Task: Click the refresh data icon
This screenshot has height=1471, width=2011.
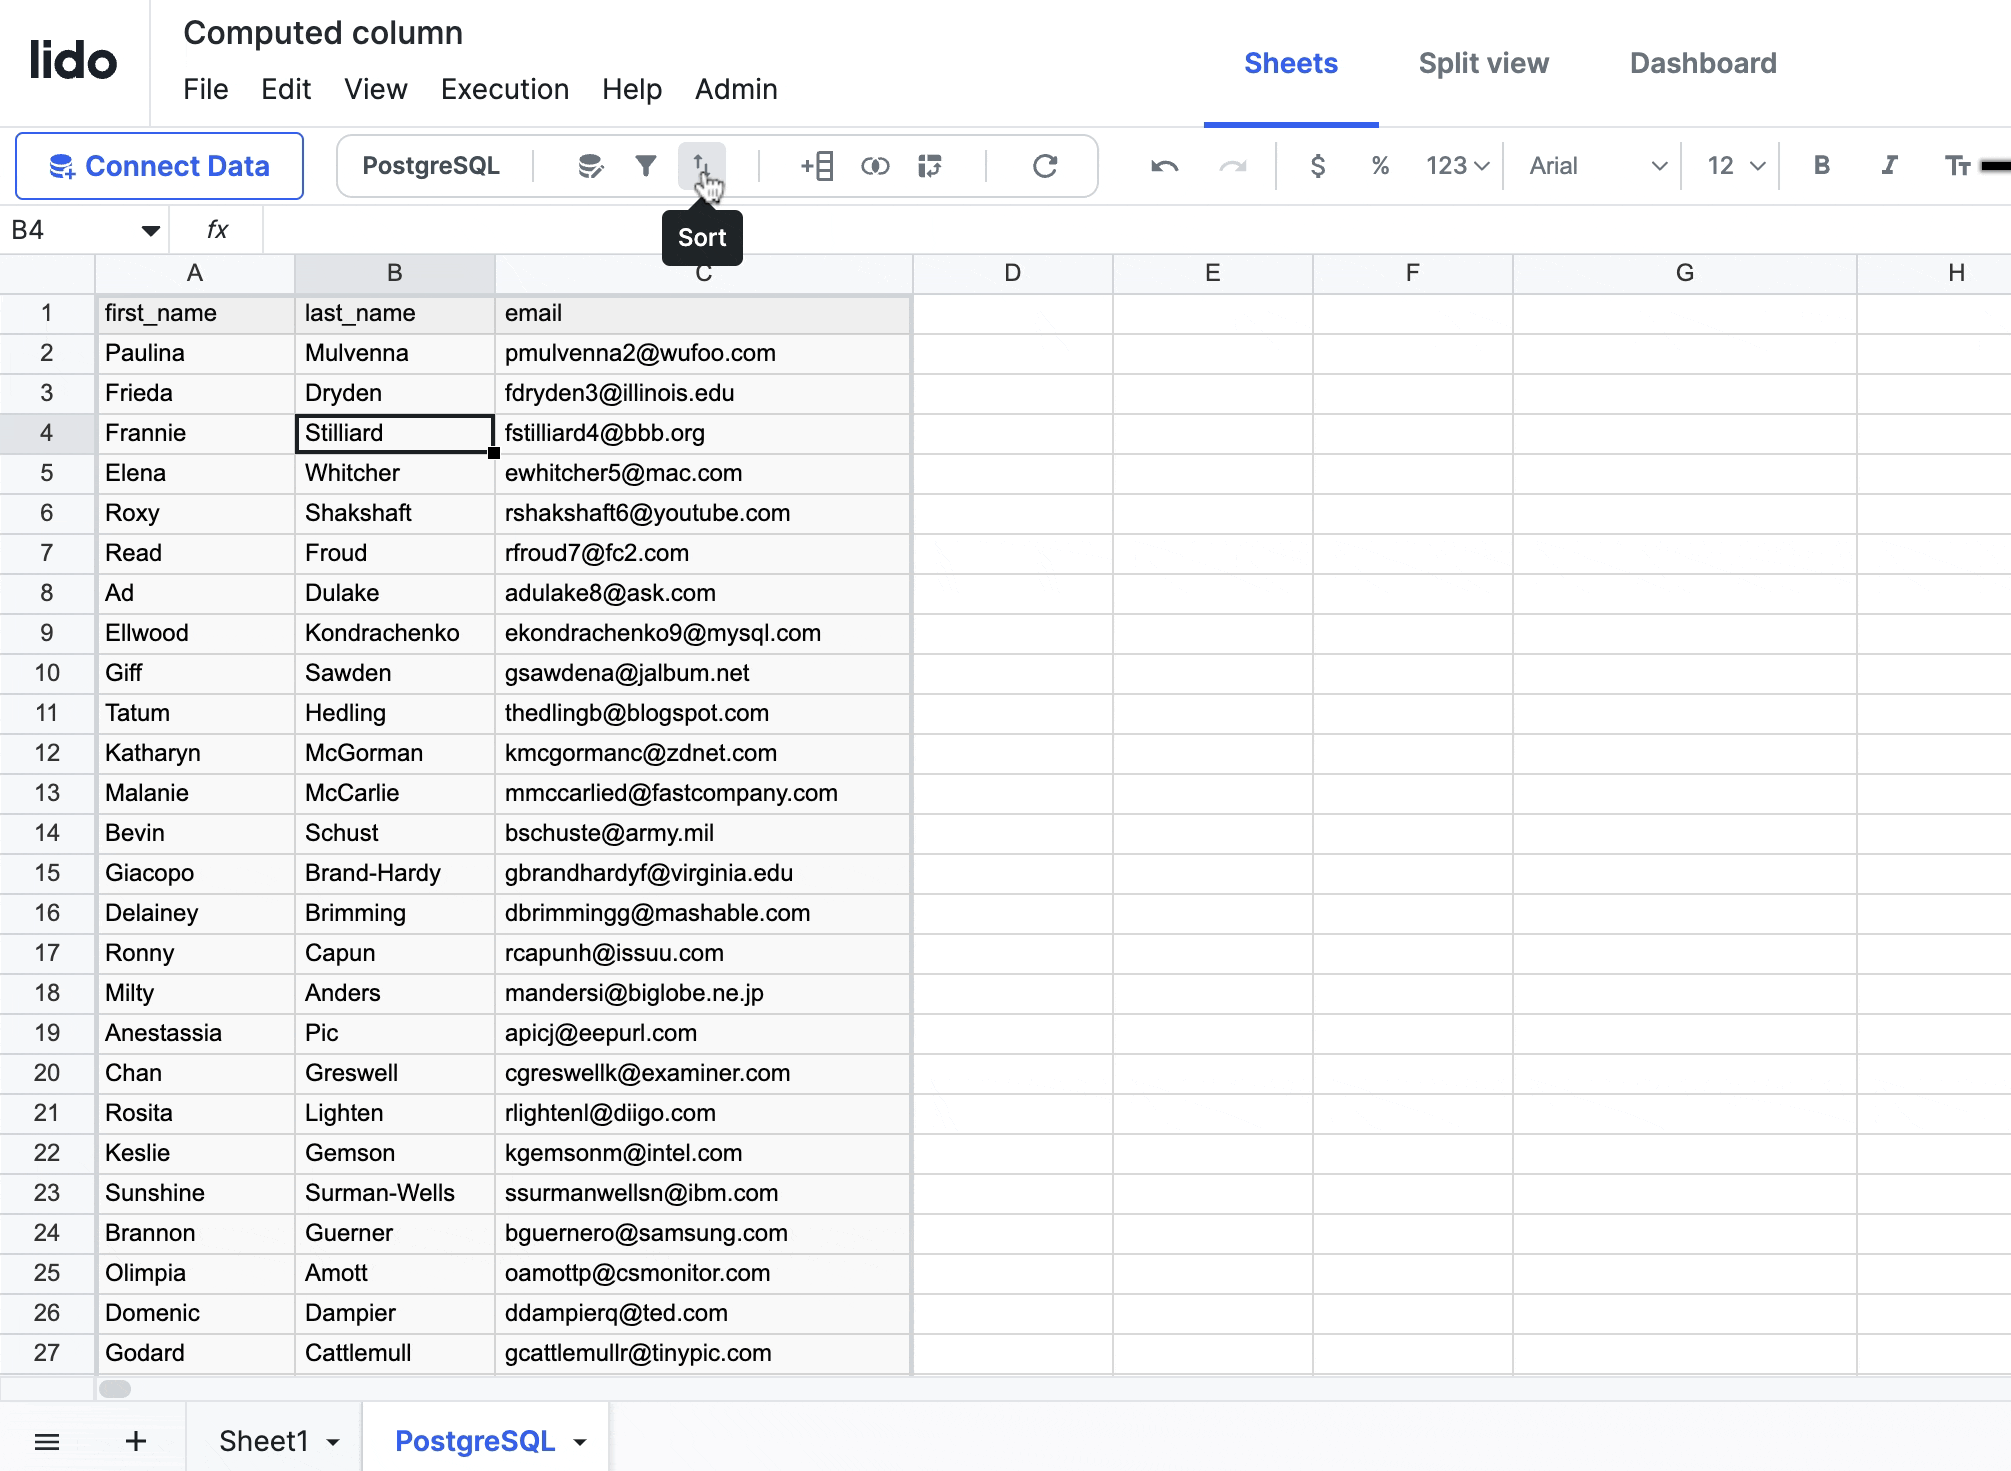Action: [1045, 166]
